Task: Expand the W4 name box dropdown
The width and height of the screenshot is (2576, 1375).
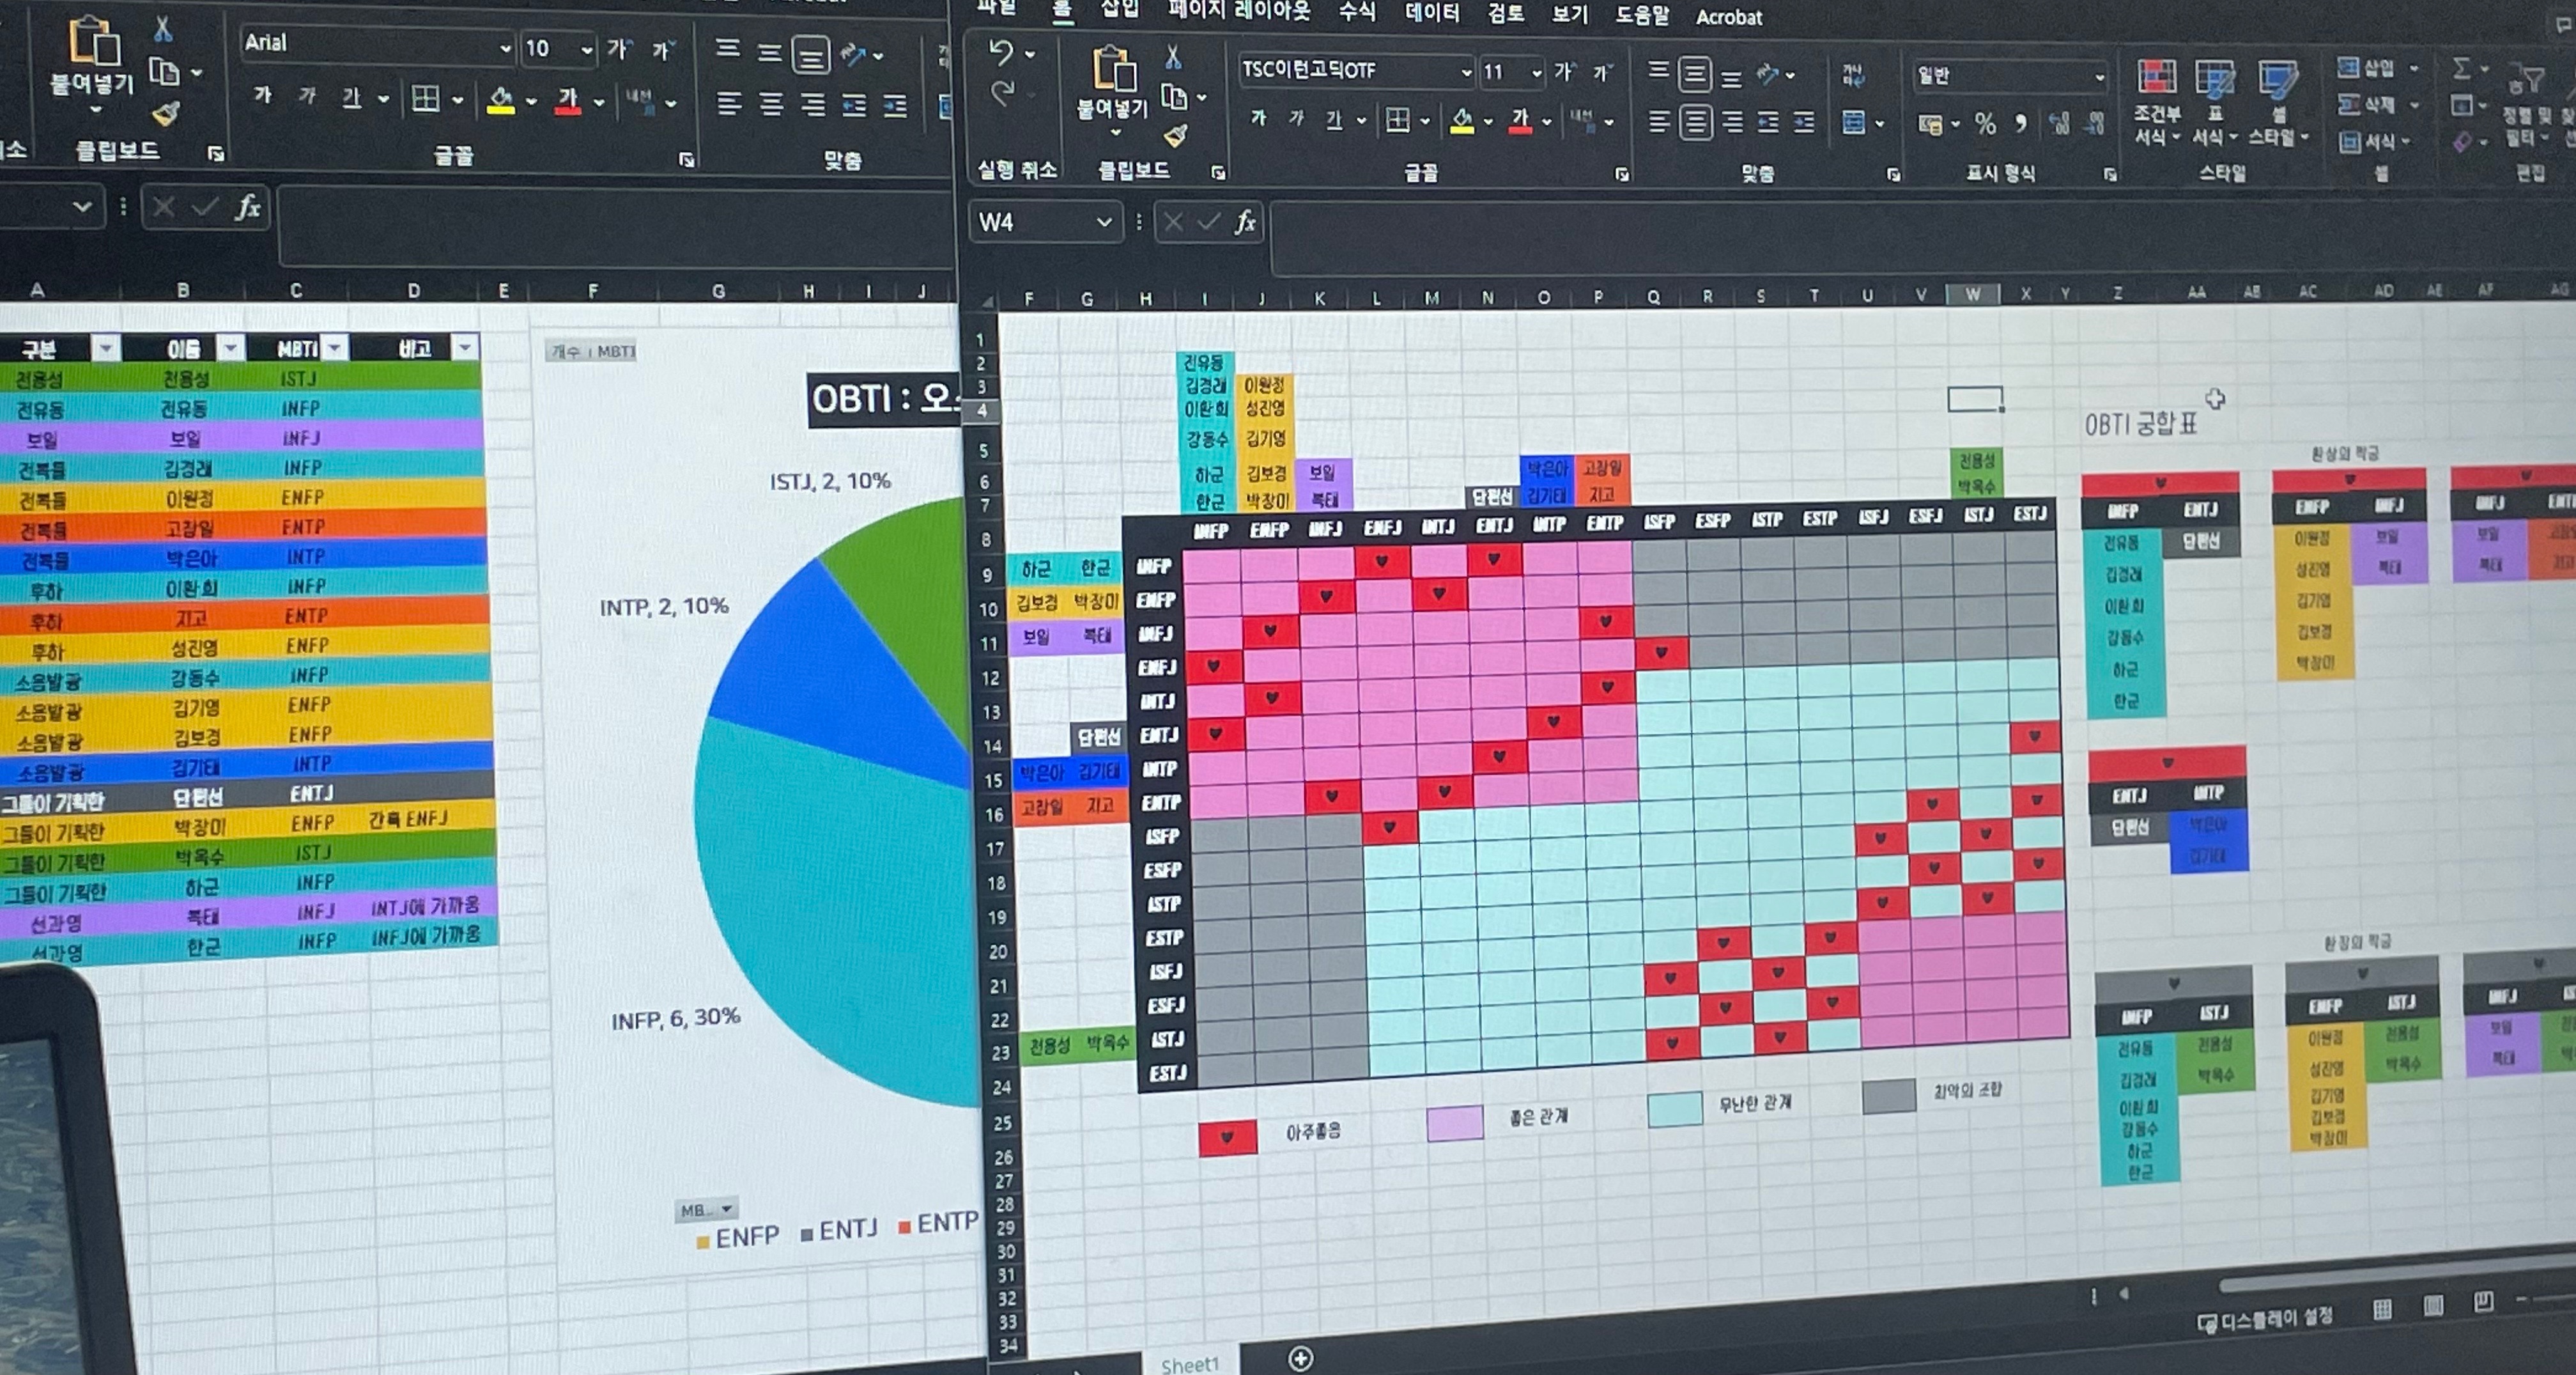Action: [x=1104, y=222]
